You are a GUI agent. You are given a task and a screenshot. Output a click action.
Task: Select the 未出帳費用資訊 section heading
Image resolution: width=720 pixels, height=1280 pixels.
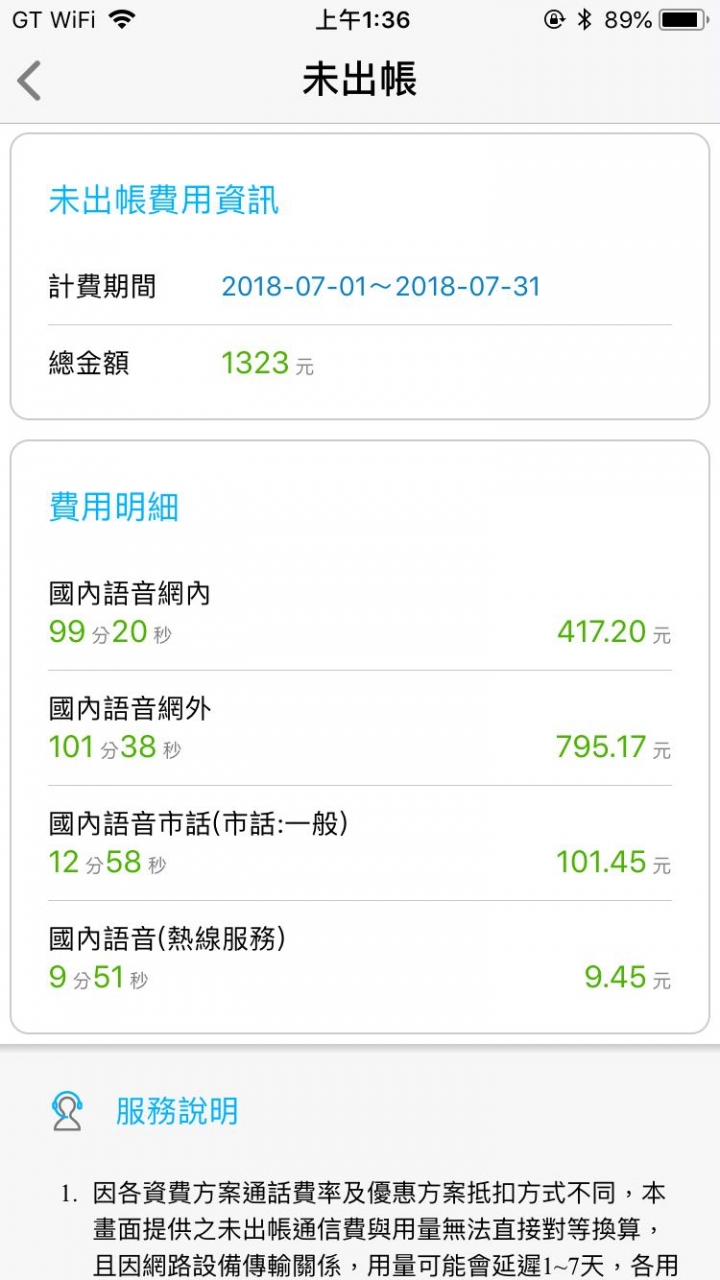[164, 201]
